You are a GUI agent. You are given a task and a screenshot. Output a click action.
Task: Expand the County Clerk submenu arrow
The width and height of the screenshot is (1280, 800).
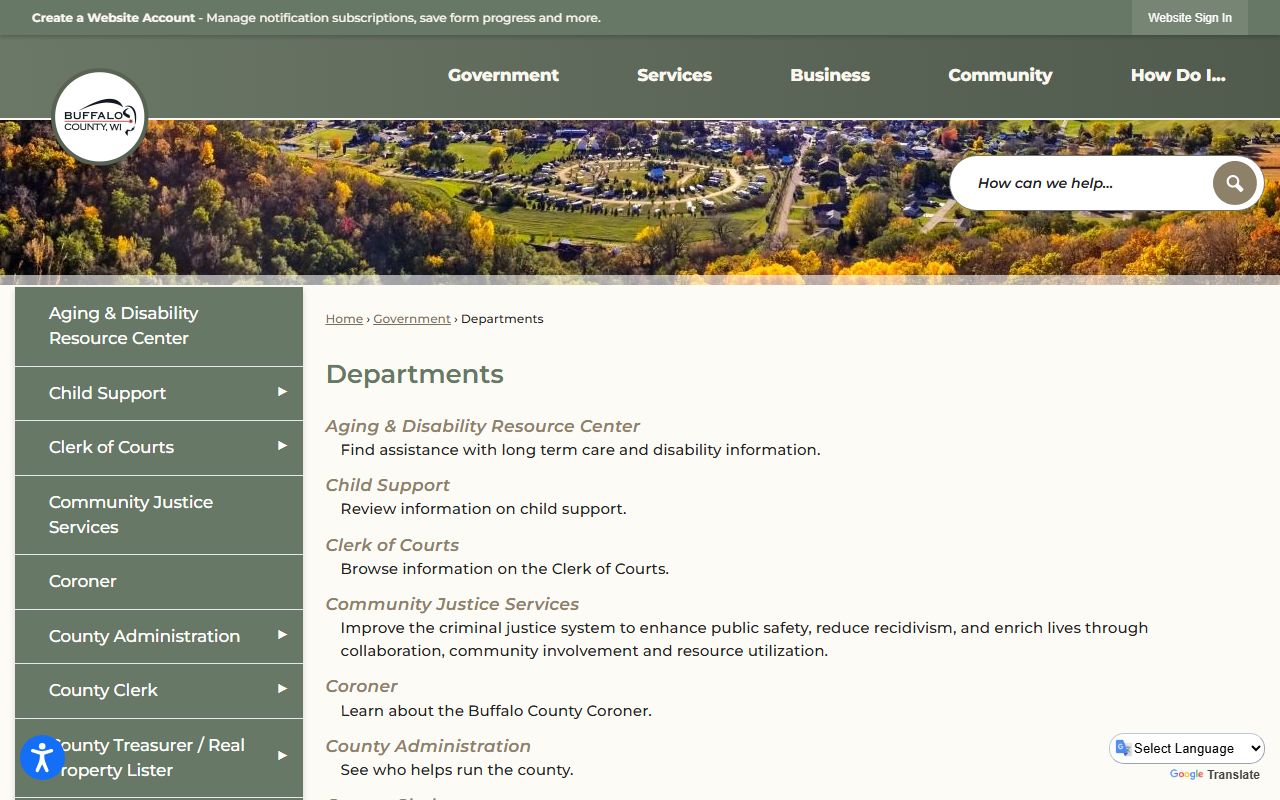pos(282,689)
